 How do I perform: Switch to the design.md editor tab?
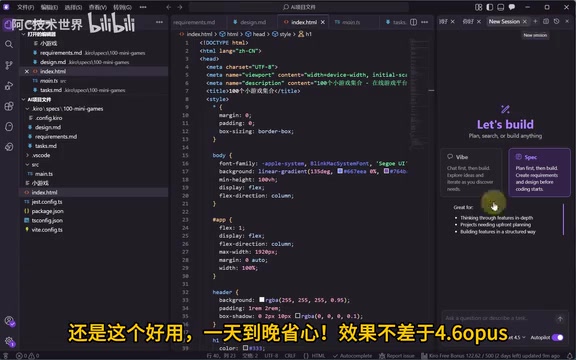tap(252, 22)
